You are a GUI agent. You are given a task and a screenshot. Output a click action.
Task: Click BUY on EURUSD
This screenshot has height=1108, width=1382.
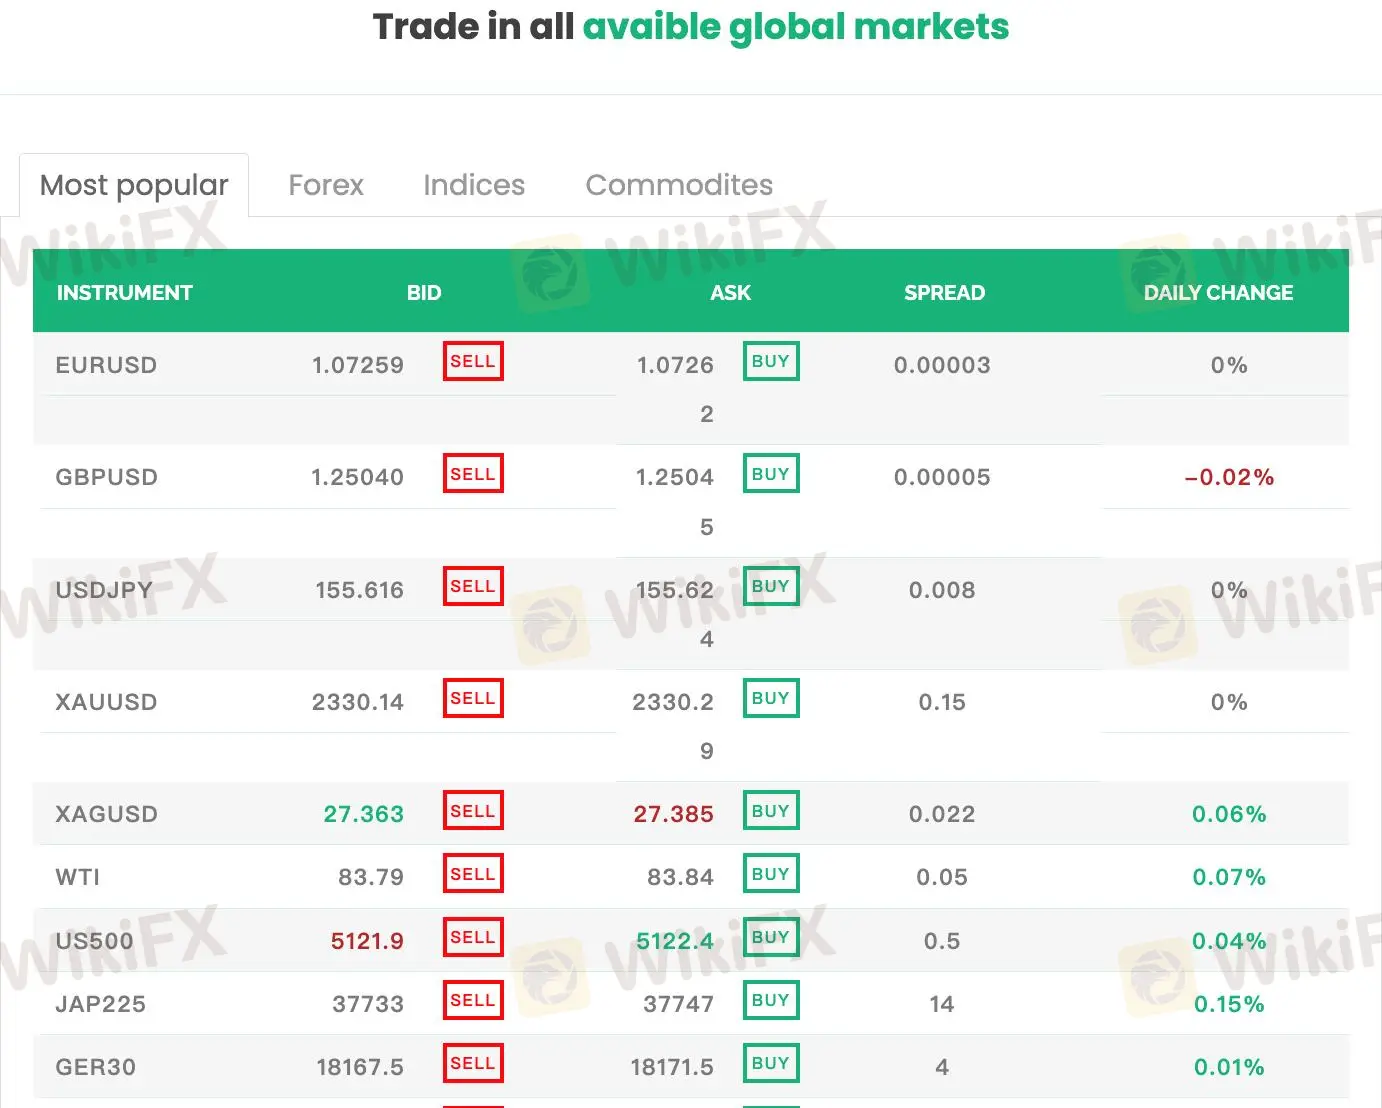coord(770,361)
